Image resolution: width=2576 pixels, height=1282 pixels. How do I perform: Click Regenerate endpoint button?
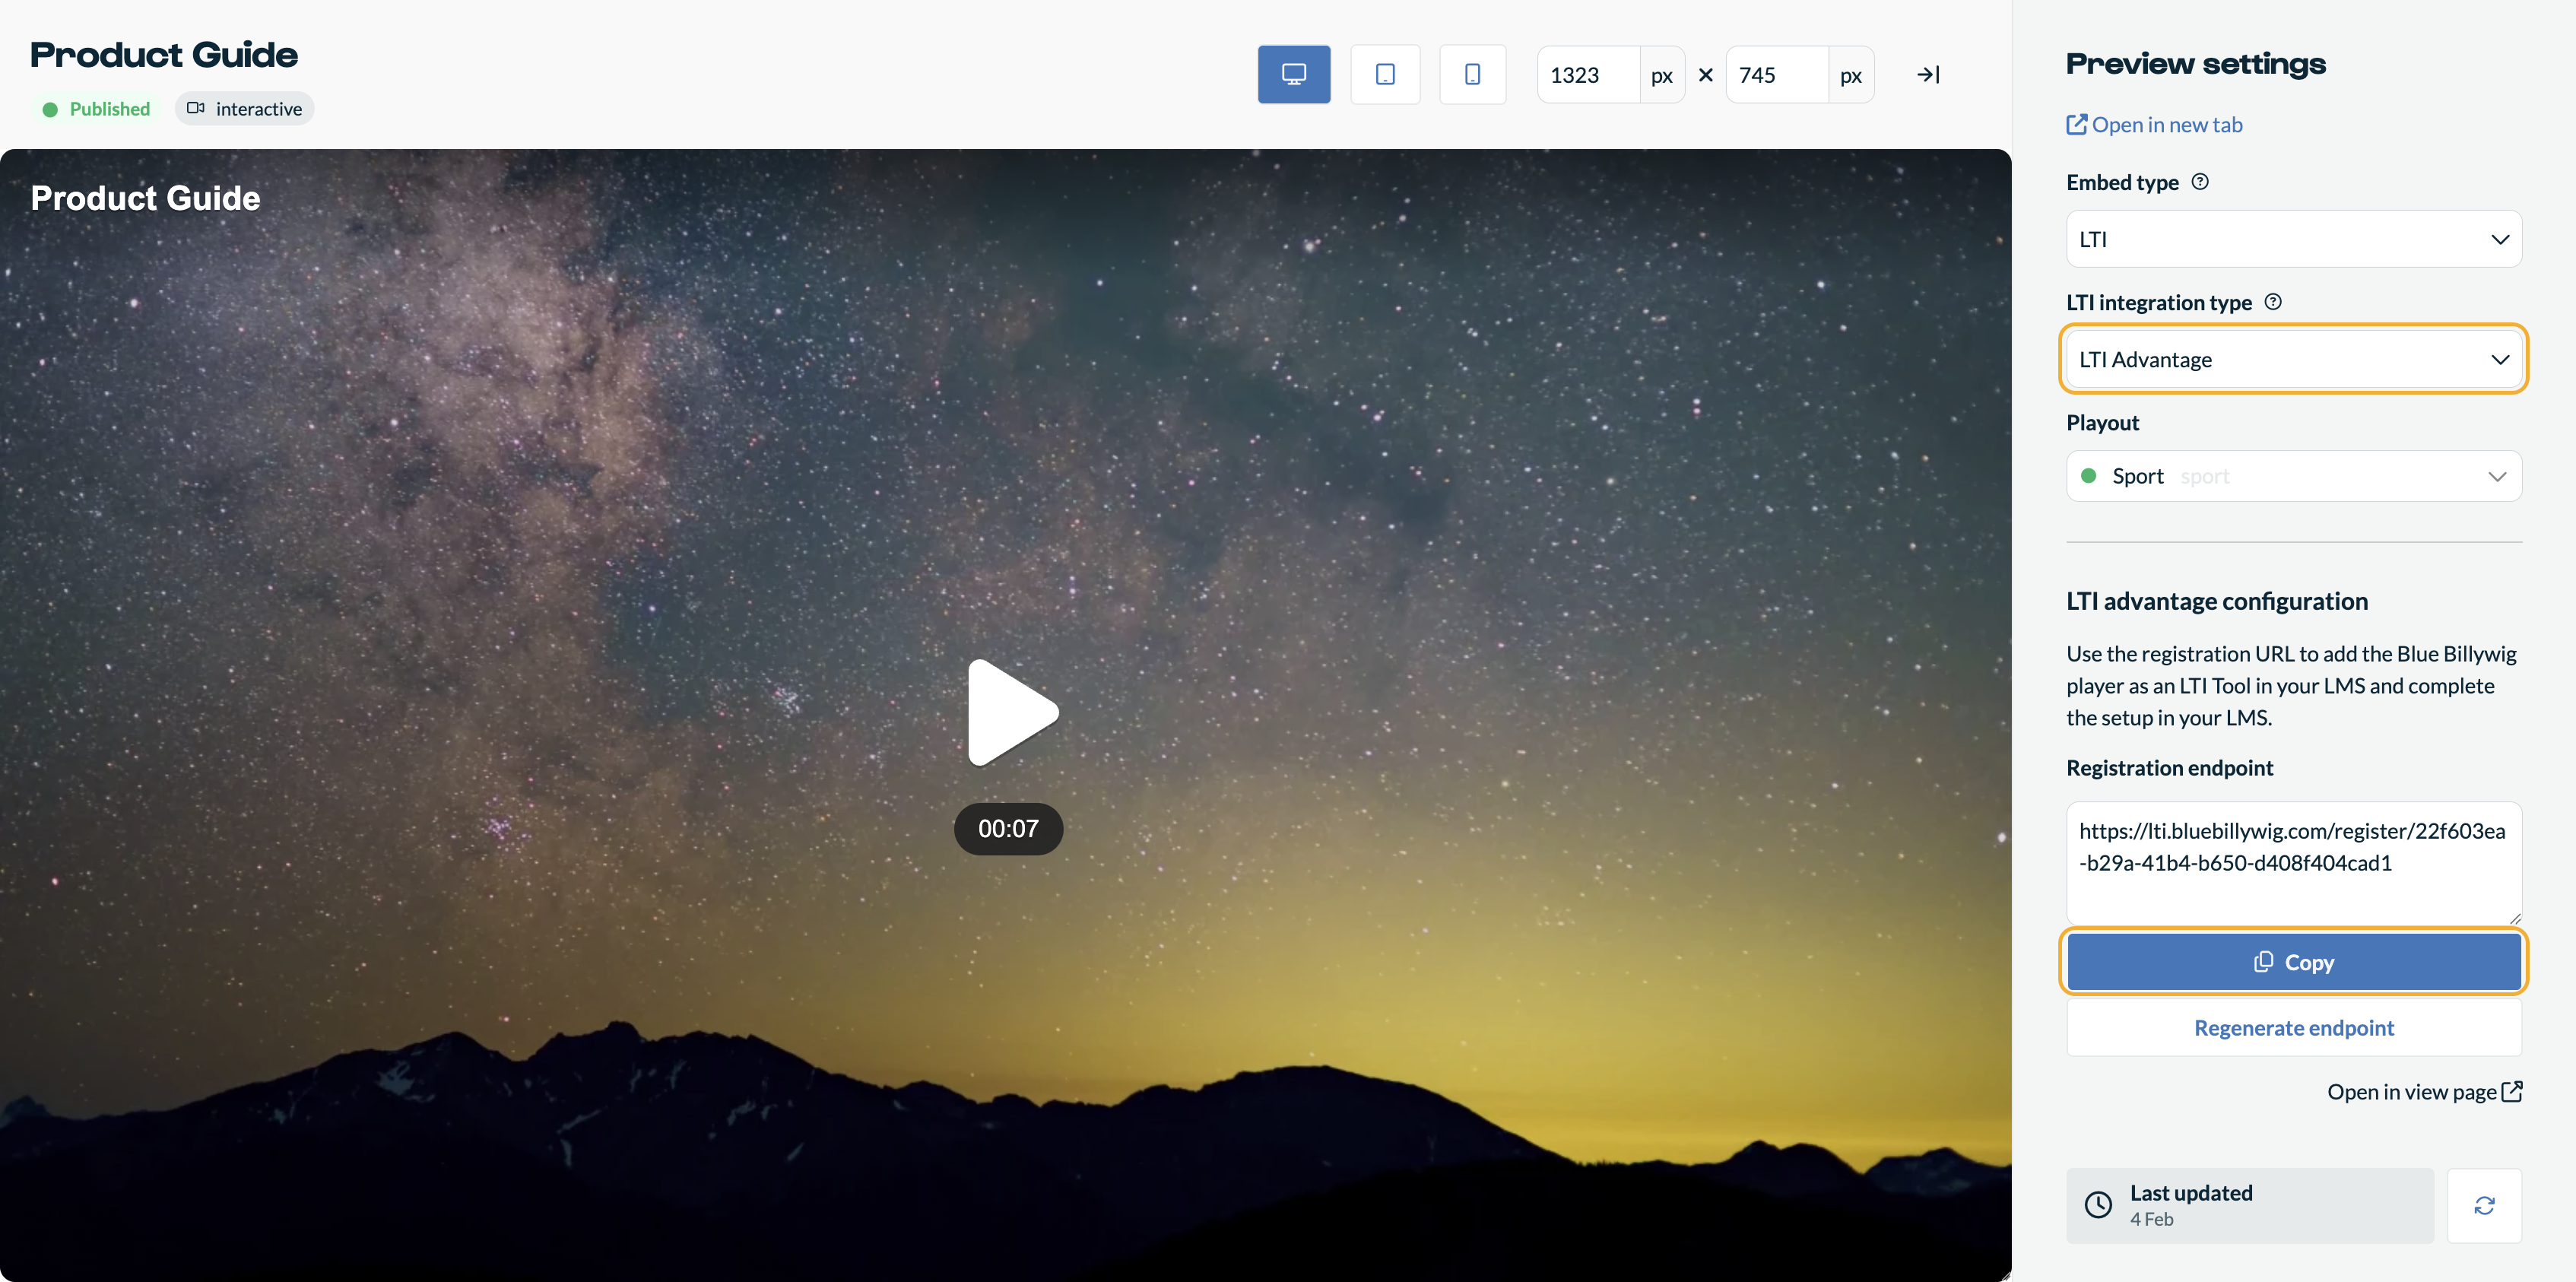coord(2293,1028)
